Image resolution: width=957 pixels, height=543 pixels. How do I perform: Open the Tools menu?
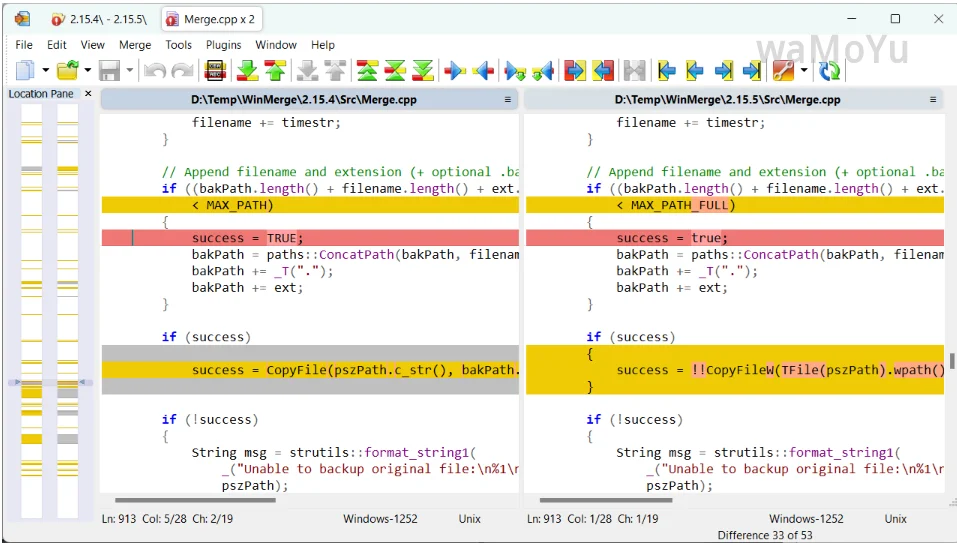click(x=178, y=45)
